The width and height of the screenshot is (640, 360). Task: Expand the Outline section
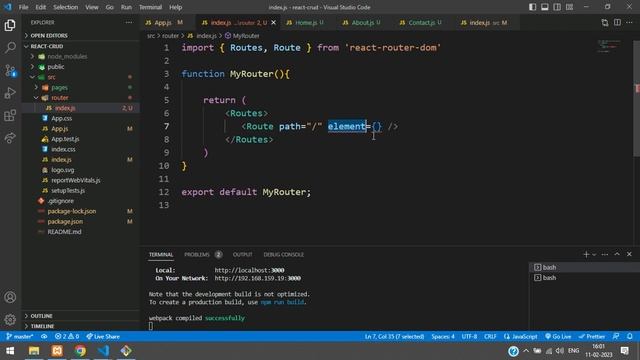point(81,316)
